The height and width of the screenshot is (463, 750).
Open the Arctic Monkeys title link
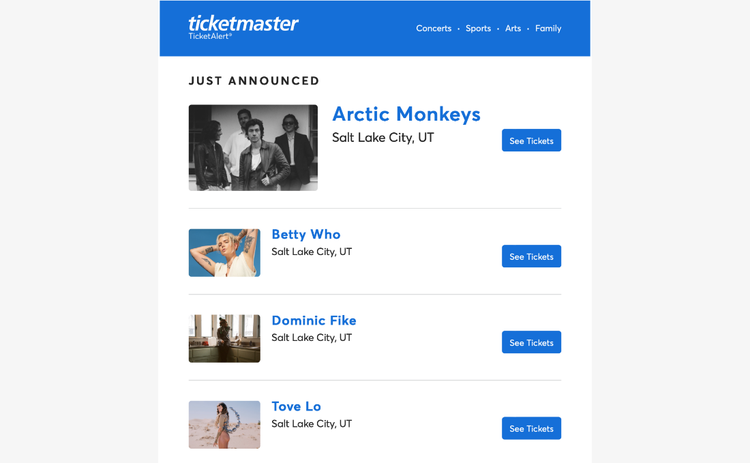point(406,114)
